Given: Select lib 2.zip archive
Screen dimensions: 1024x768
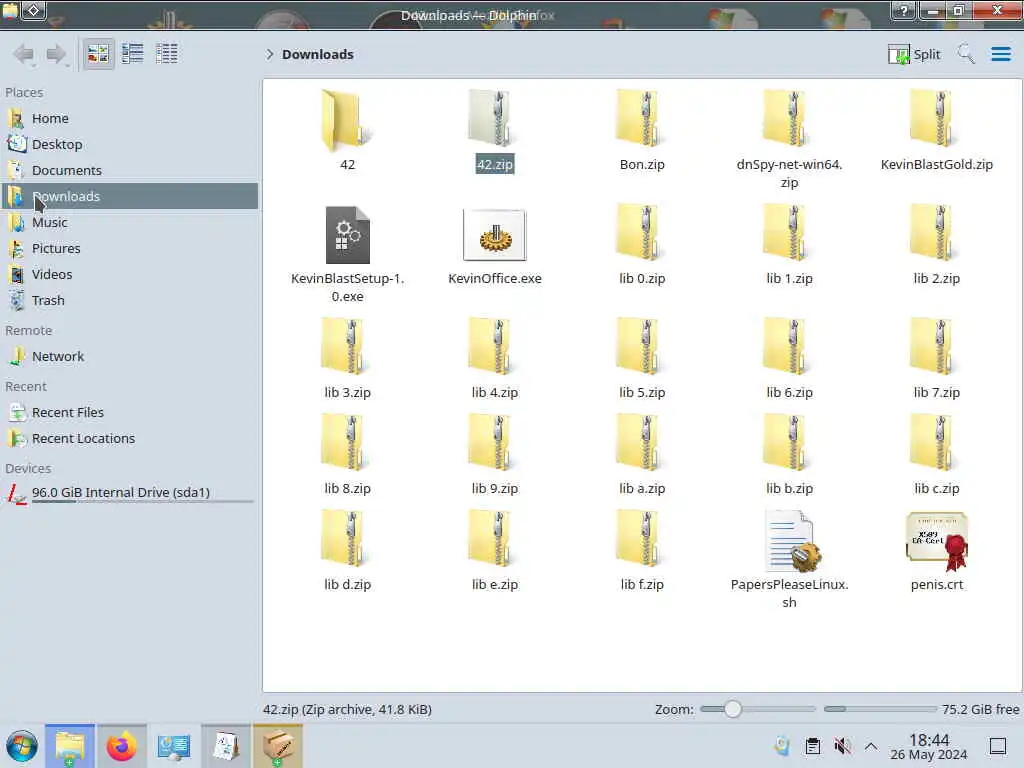Looking at the screenshot, I should point(936,244).
